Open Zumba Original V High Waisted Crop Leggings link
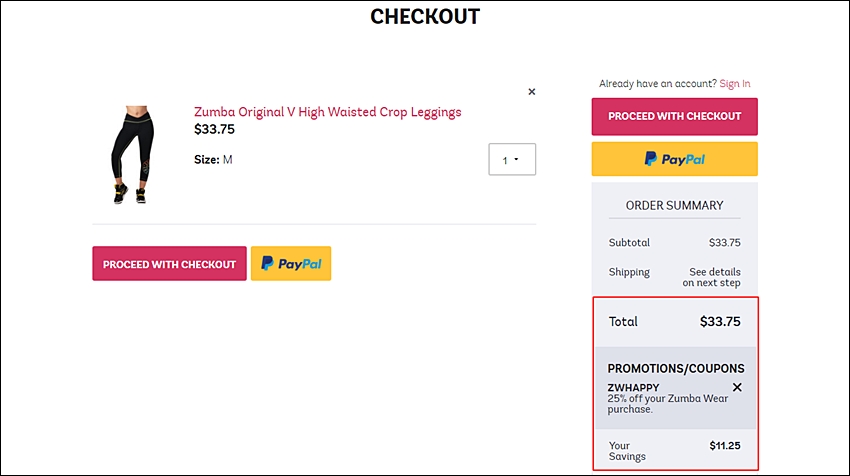850x476 pixels. point(327,112)
